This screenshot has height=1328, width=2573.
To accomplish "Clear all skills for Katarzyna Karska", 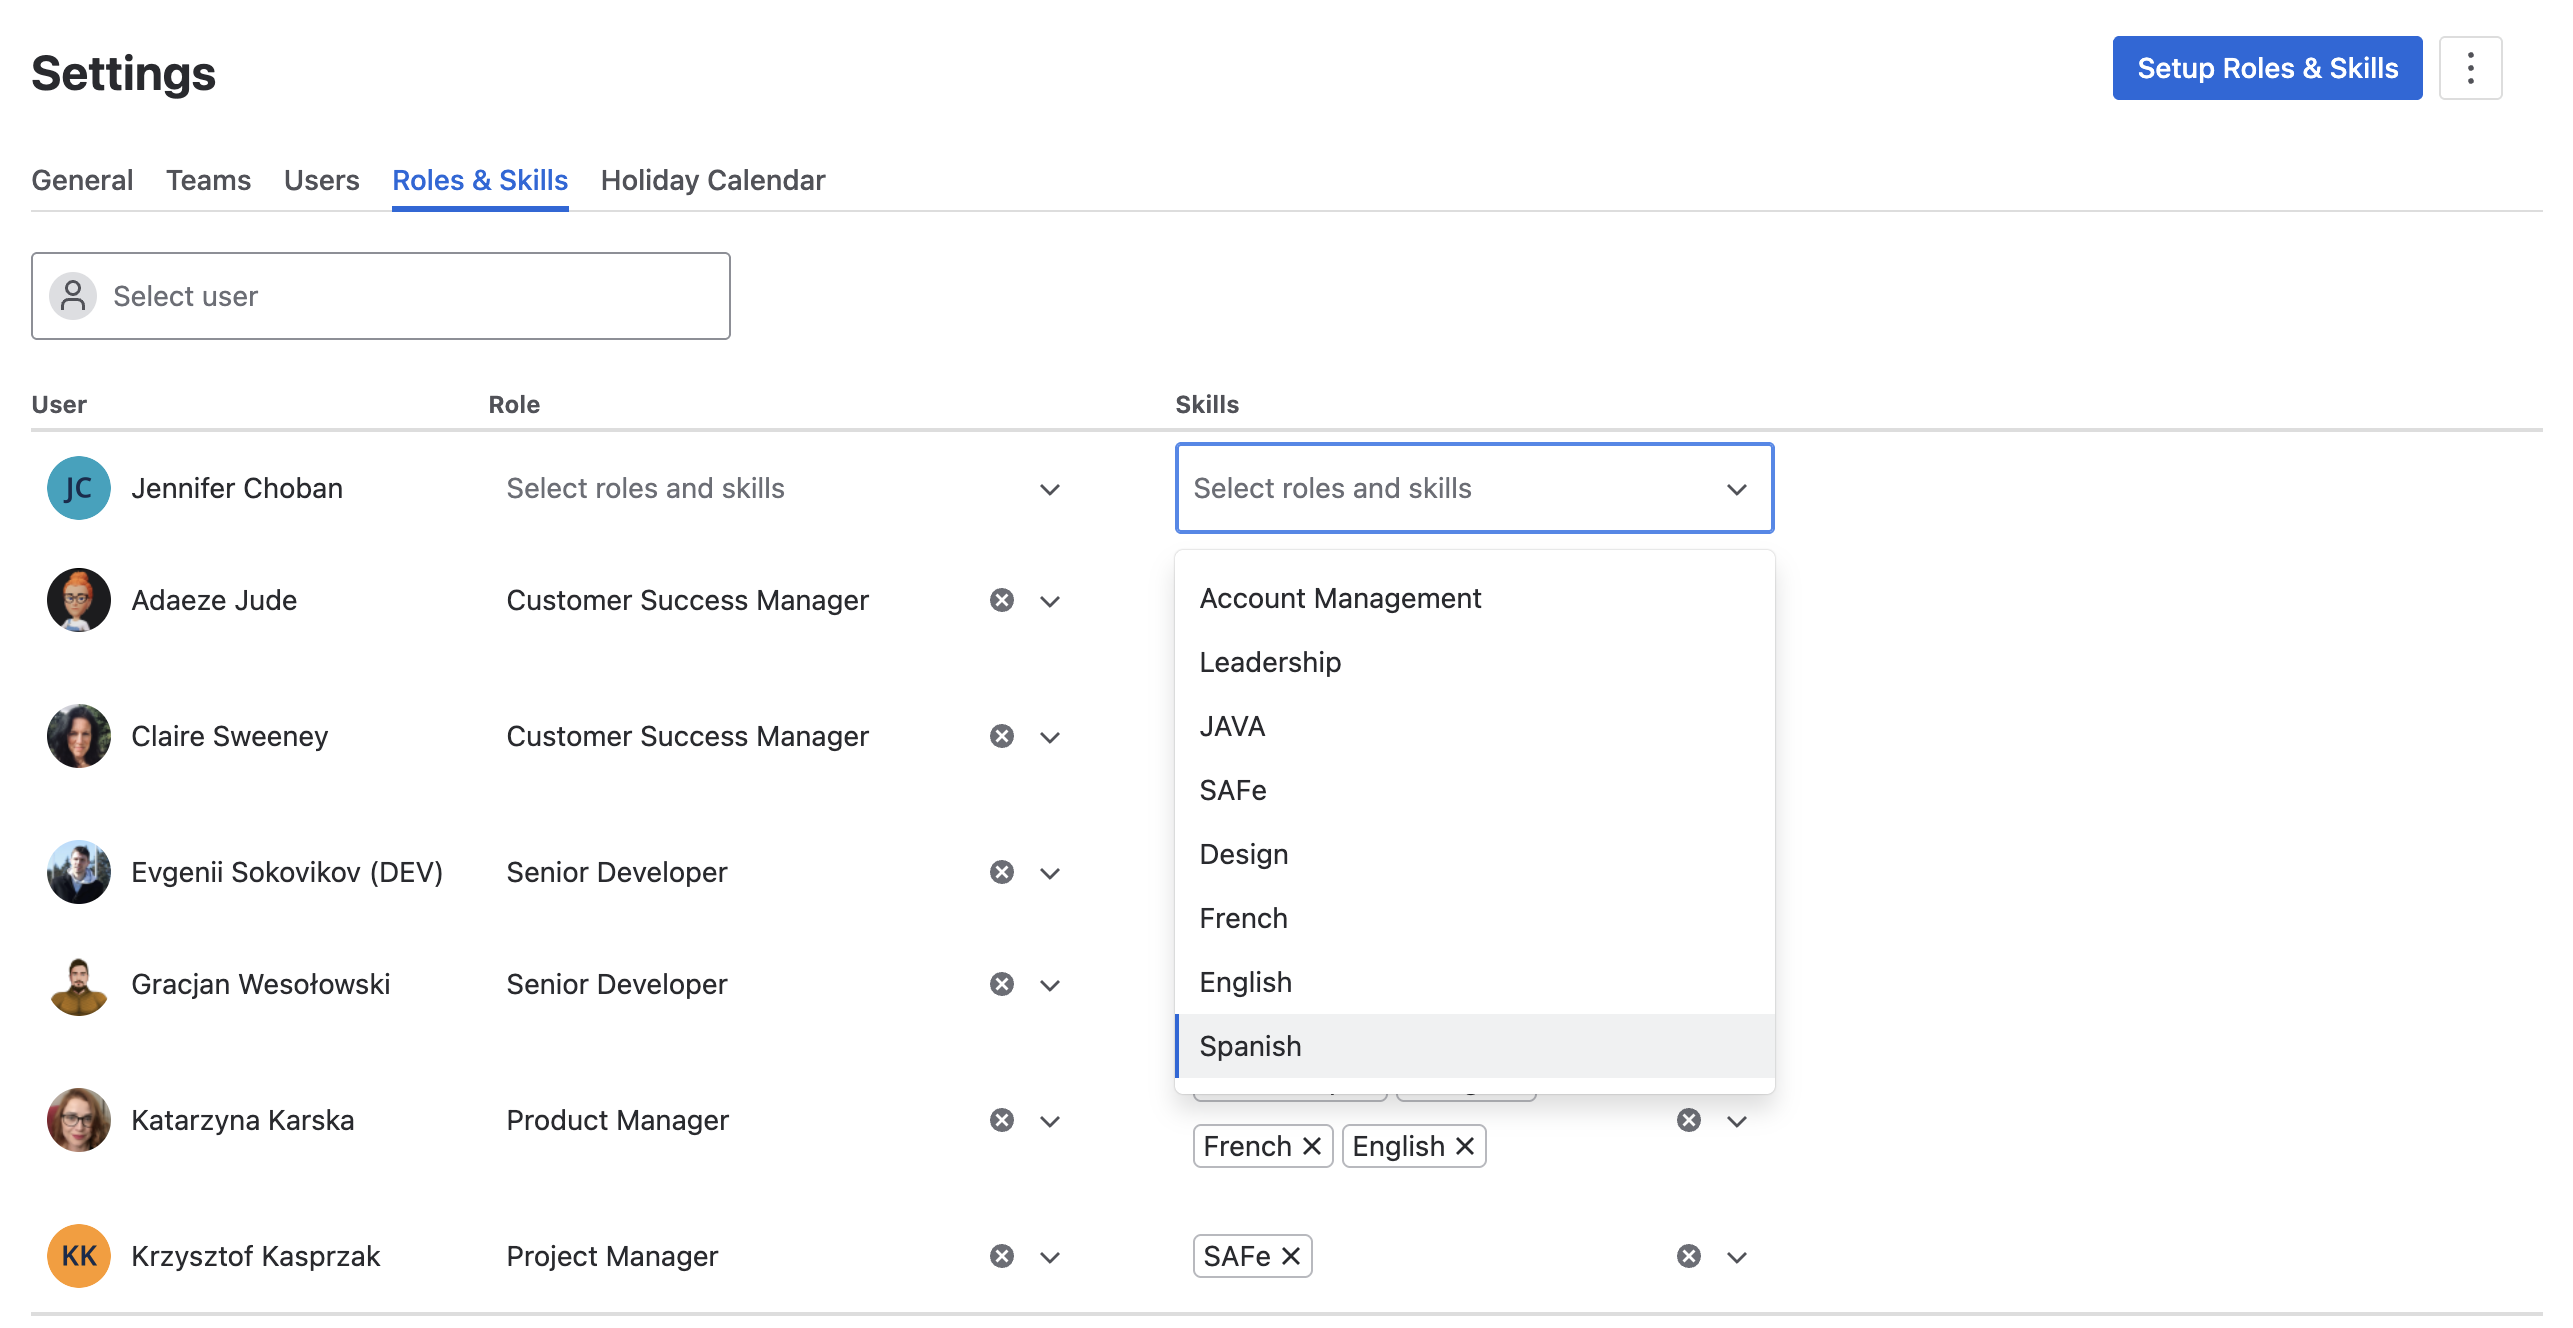I will click(1688, 1120).
